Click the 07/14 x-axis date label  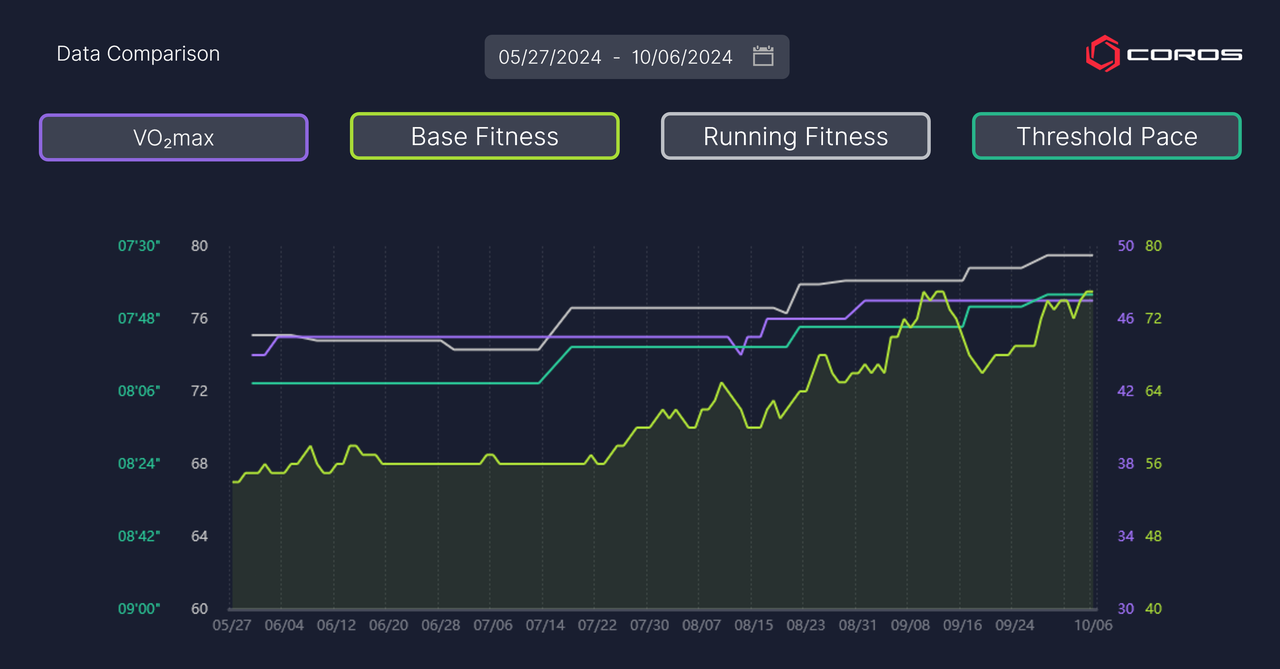(545, 625)
